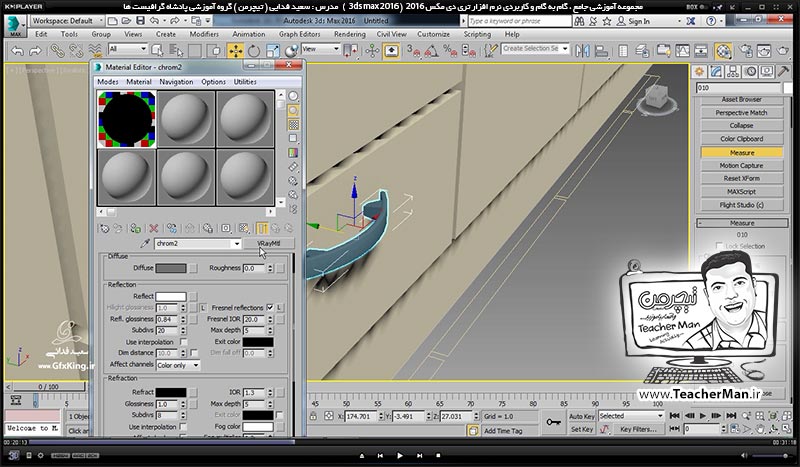800x467 pixels.
Task: Select the Move transform tool
Action: pyautogui.click(x=235, y=51)
